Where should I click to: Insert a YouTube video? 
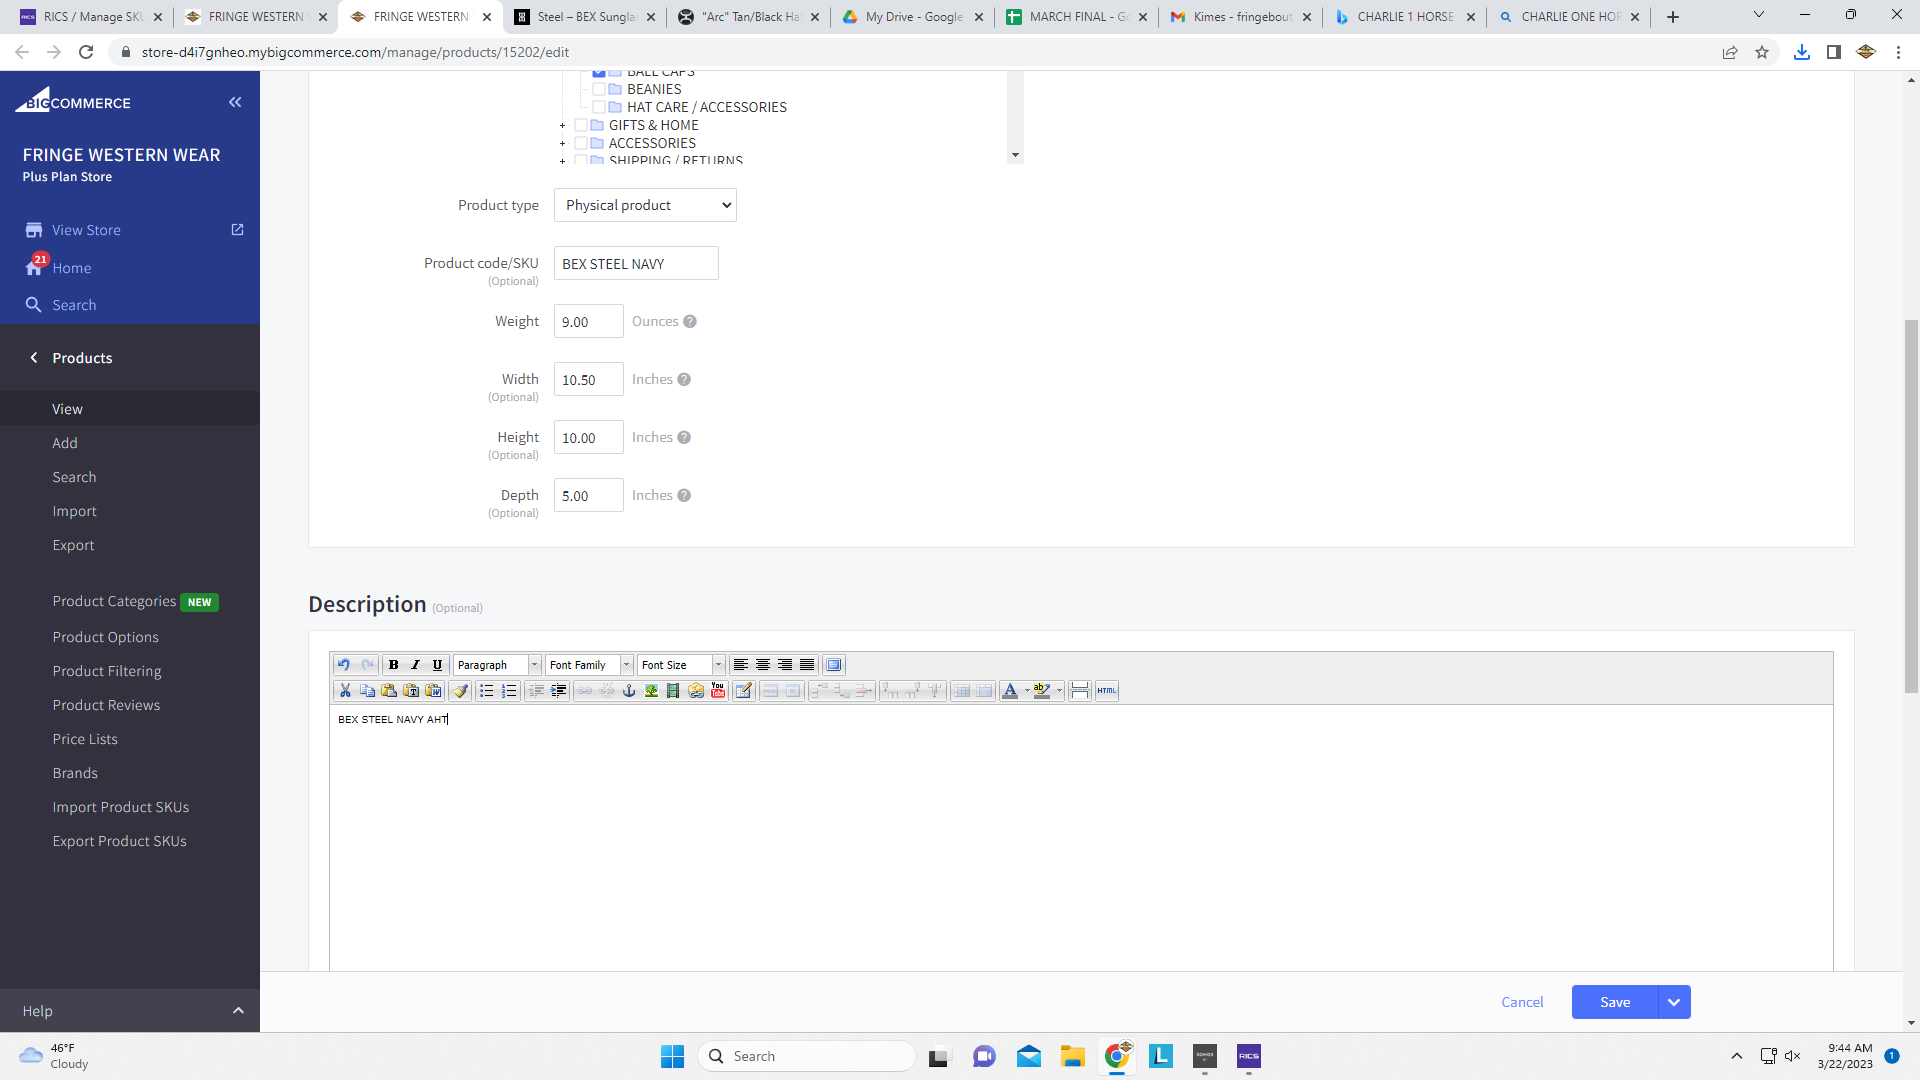click(x=718, y=691)
